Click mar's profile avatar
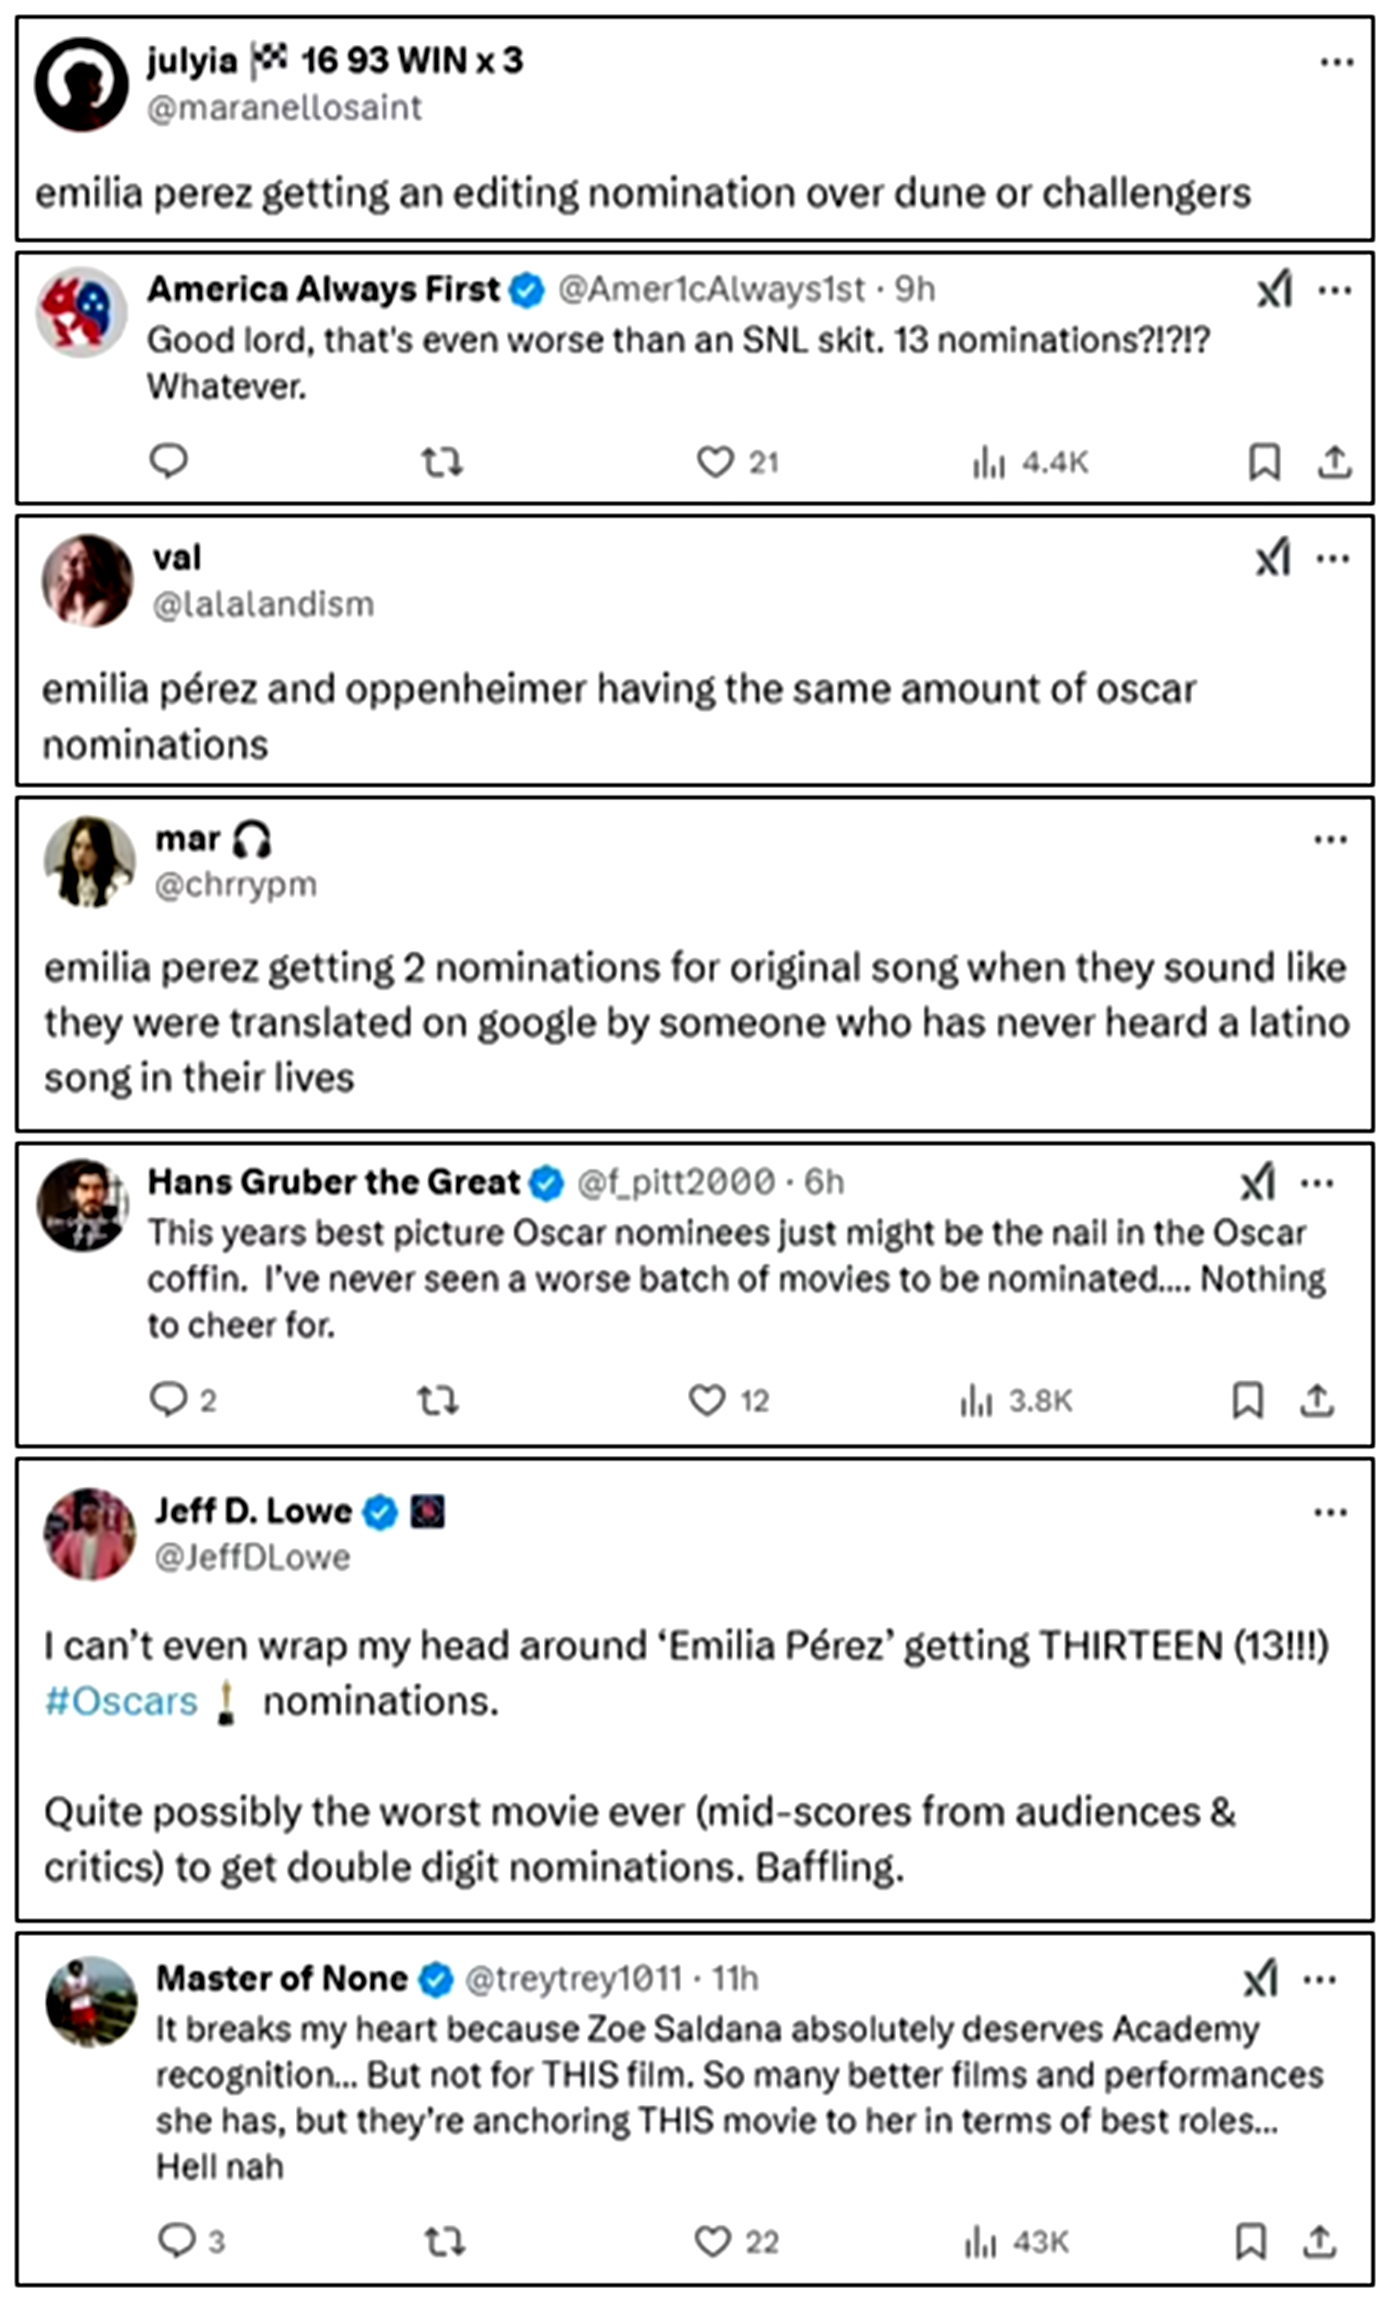This screenshot has width=1390, height=2299. coord(89,861)
